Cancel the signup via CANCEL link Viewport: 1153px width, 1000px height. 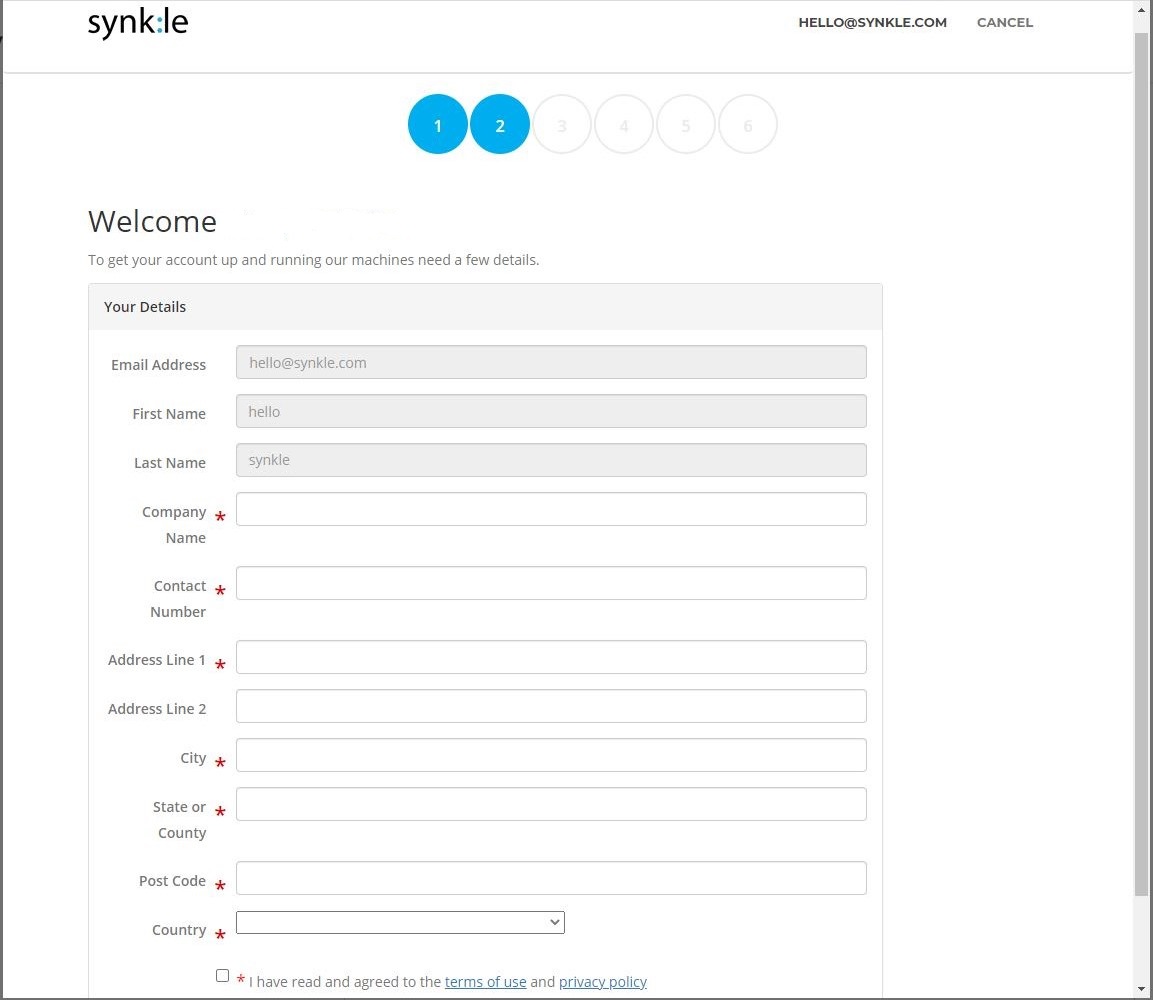point(1004,23)
